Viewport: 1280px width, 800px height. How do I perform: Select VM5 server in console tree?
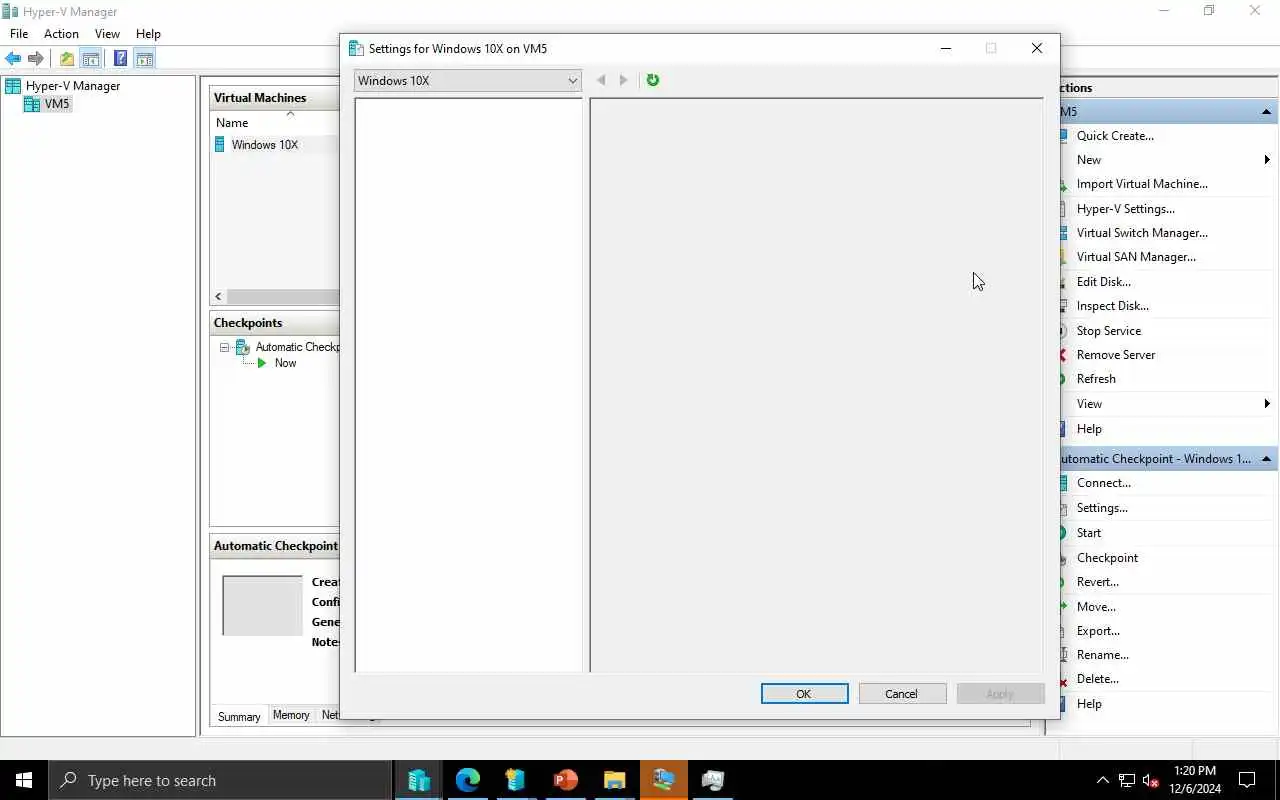click(57, 104)
